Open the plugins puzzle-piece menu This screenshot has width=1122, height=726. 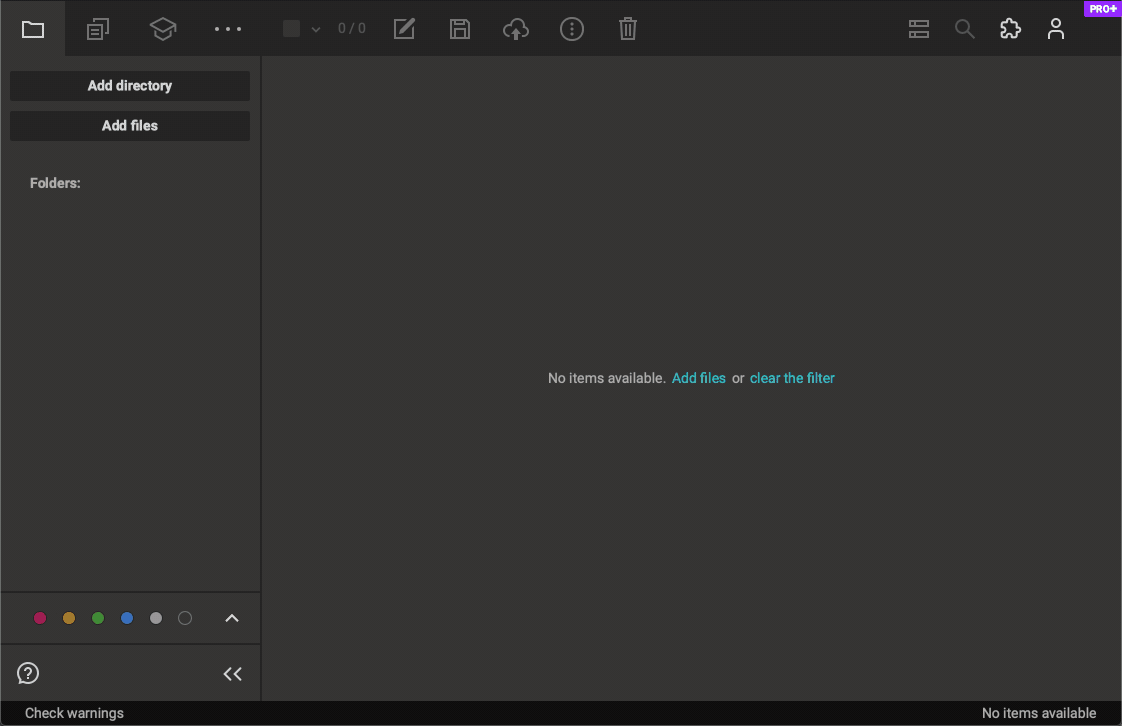[1010, 28]
